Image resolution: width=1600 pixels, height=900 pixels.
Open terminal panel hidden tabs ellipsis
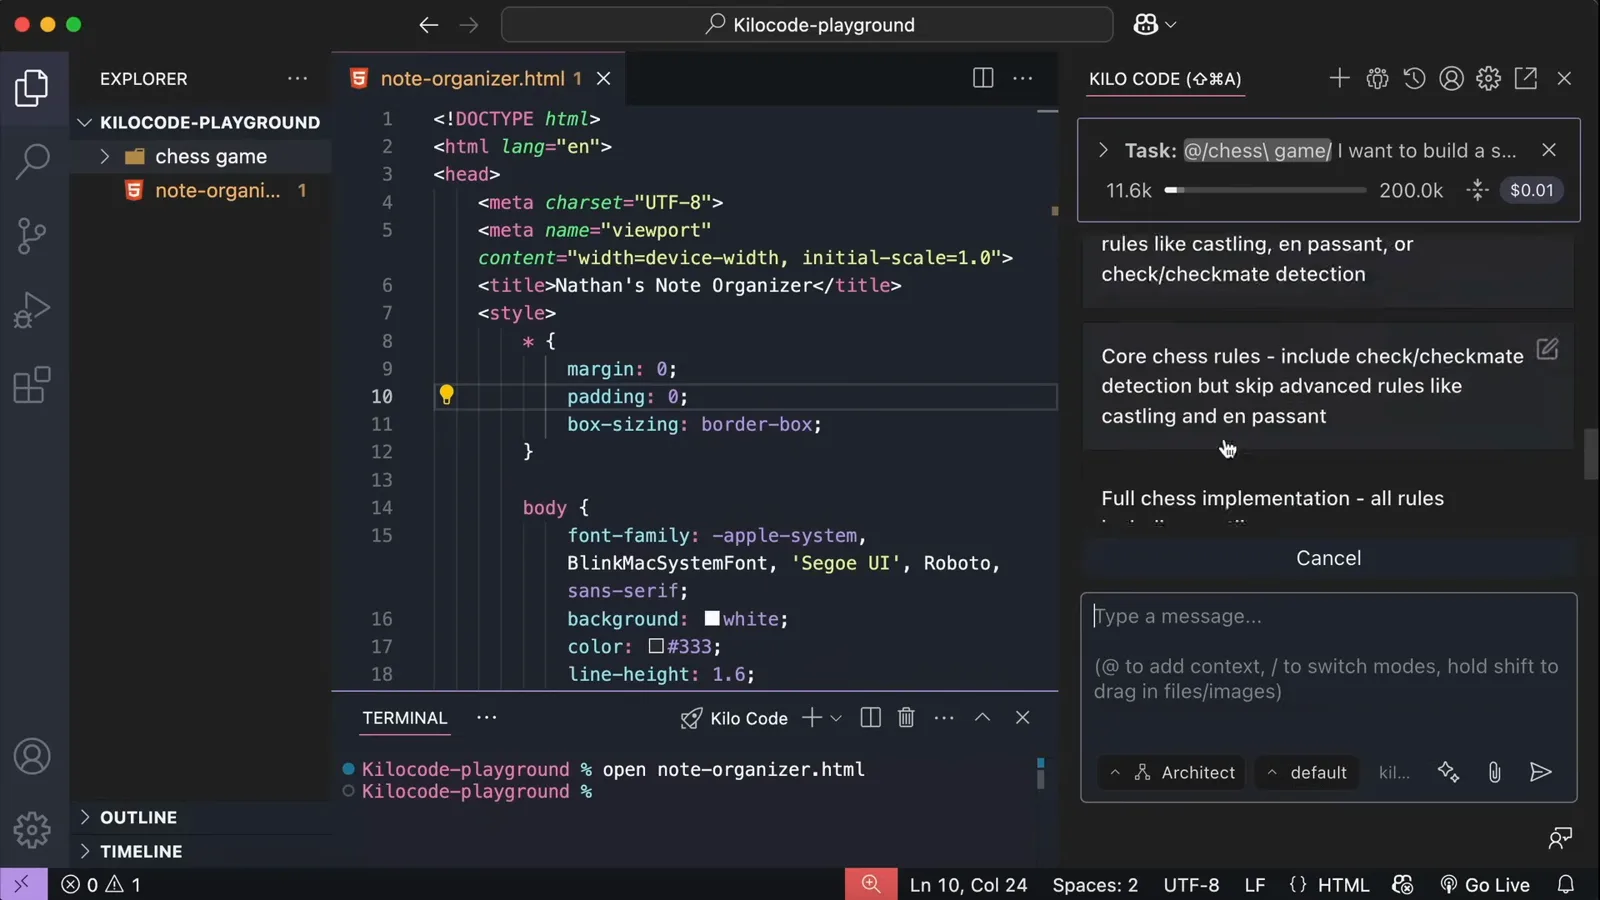tap(487, 718)
